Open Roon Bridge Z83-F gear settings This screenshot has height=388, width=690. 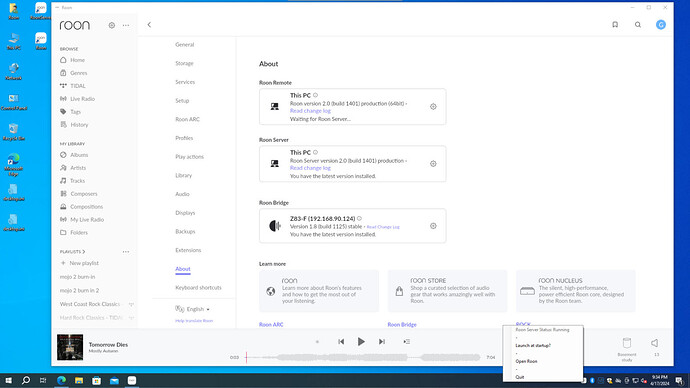pyautogui.click(x=433, y=226)
